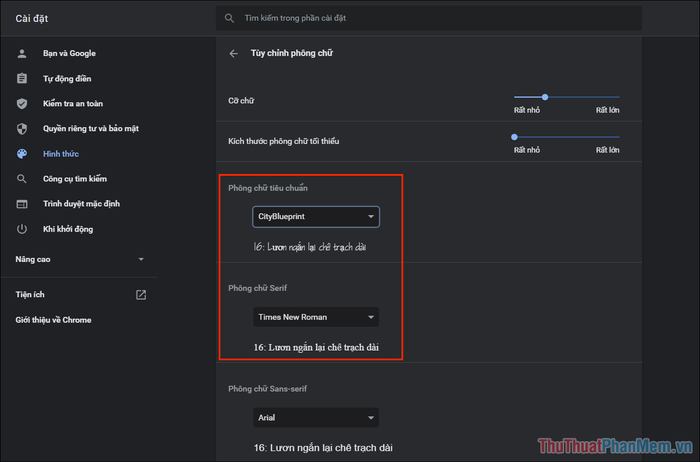Click the power icon for Khi khởi động

click(21, 229)
